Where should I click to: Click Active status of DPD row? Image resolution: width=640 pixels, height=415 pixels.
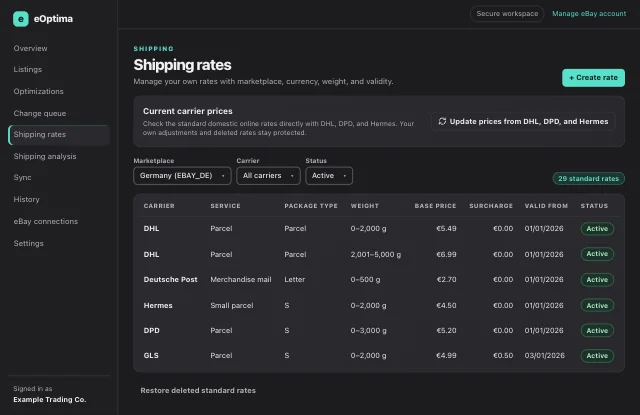(597, 331)
